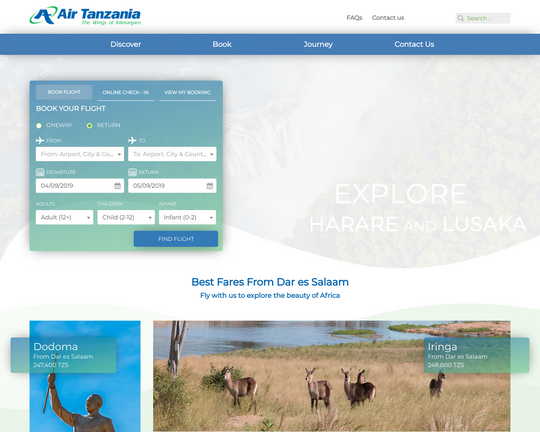Click the Best Fares From Dar es Salaam heading
540x432 pixels.
pyautogui.click(x=270, y=282)
